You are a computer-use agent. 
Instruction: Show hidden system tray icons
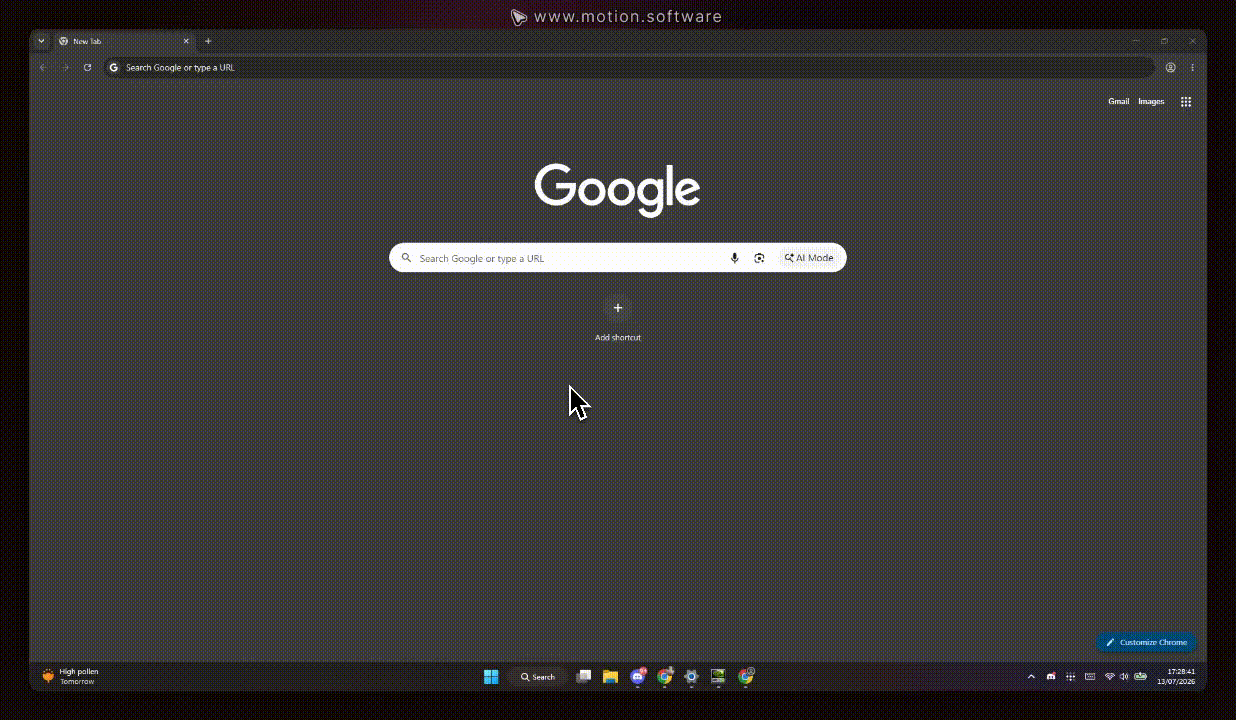pyautogui.click(x=1031, y=677)
